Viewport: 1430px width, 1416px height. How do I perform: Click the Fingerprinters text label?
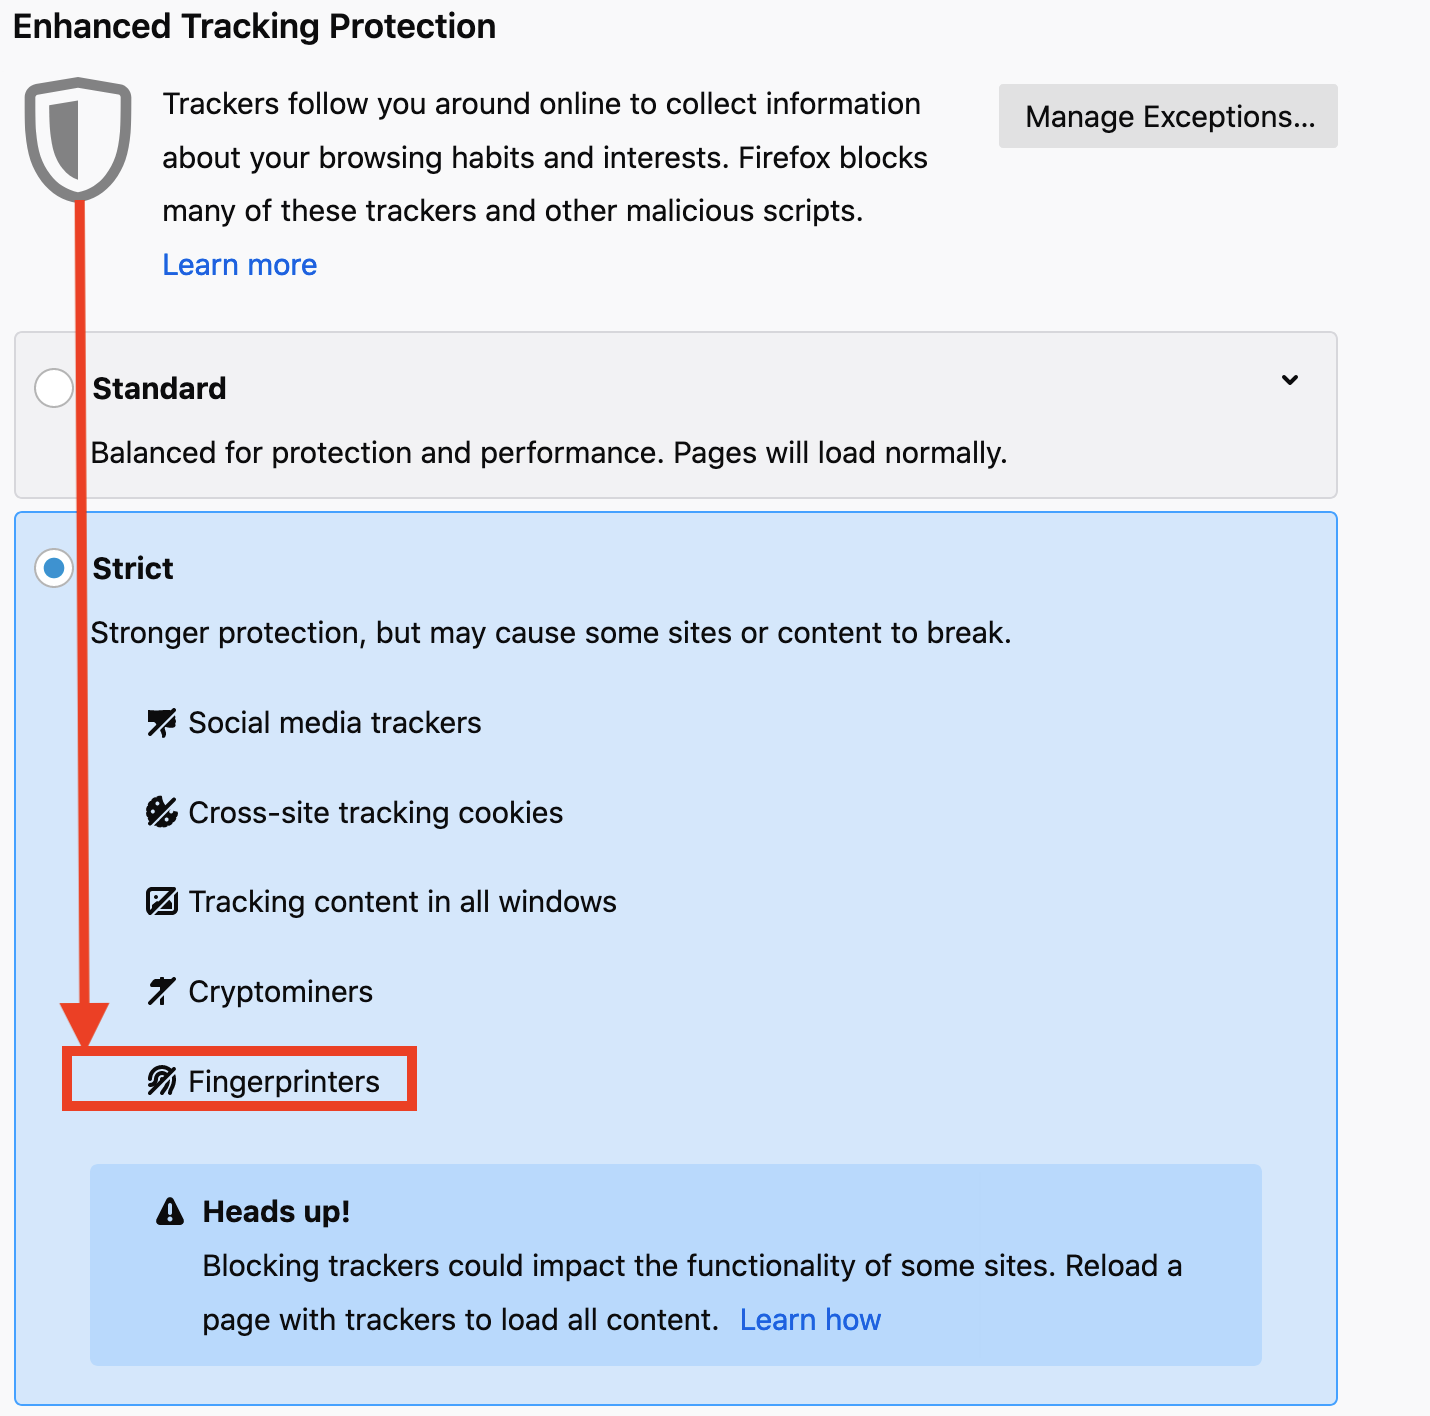click(284, 1081)
